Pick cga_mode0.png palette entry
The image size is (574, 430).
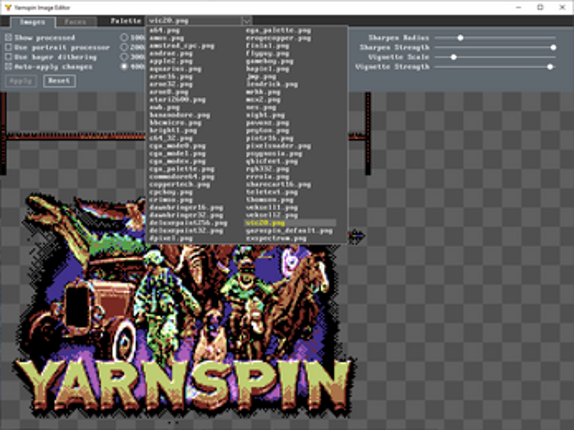177,146
